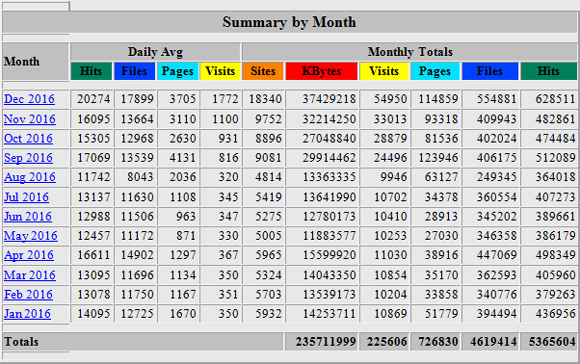Click the Monthly Totals group header
The width and height of the screenshot is (580, 364).
[x=410, y=52]
